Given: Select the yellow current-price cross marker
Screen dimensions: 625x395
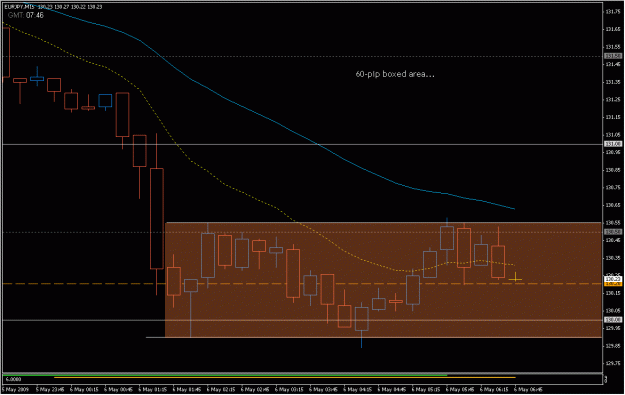Looking at the screenshot, I should point(515,278).
